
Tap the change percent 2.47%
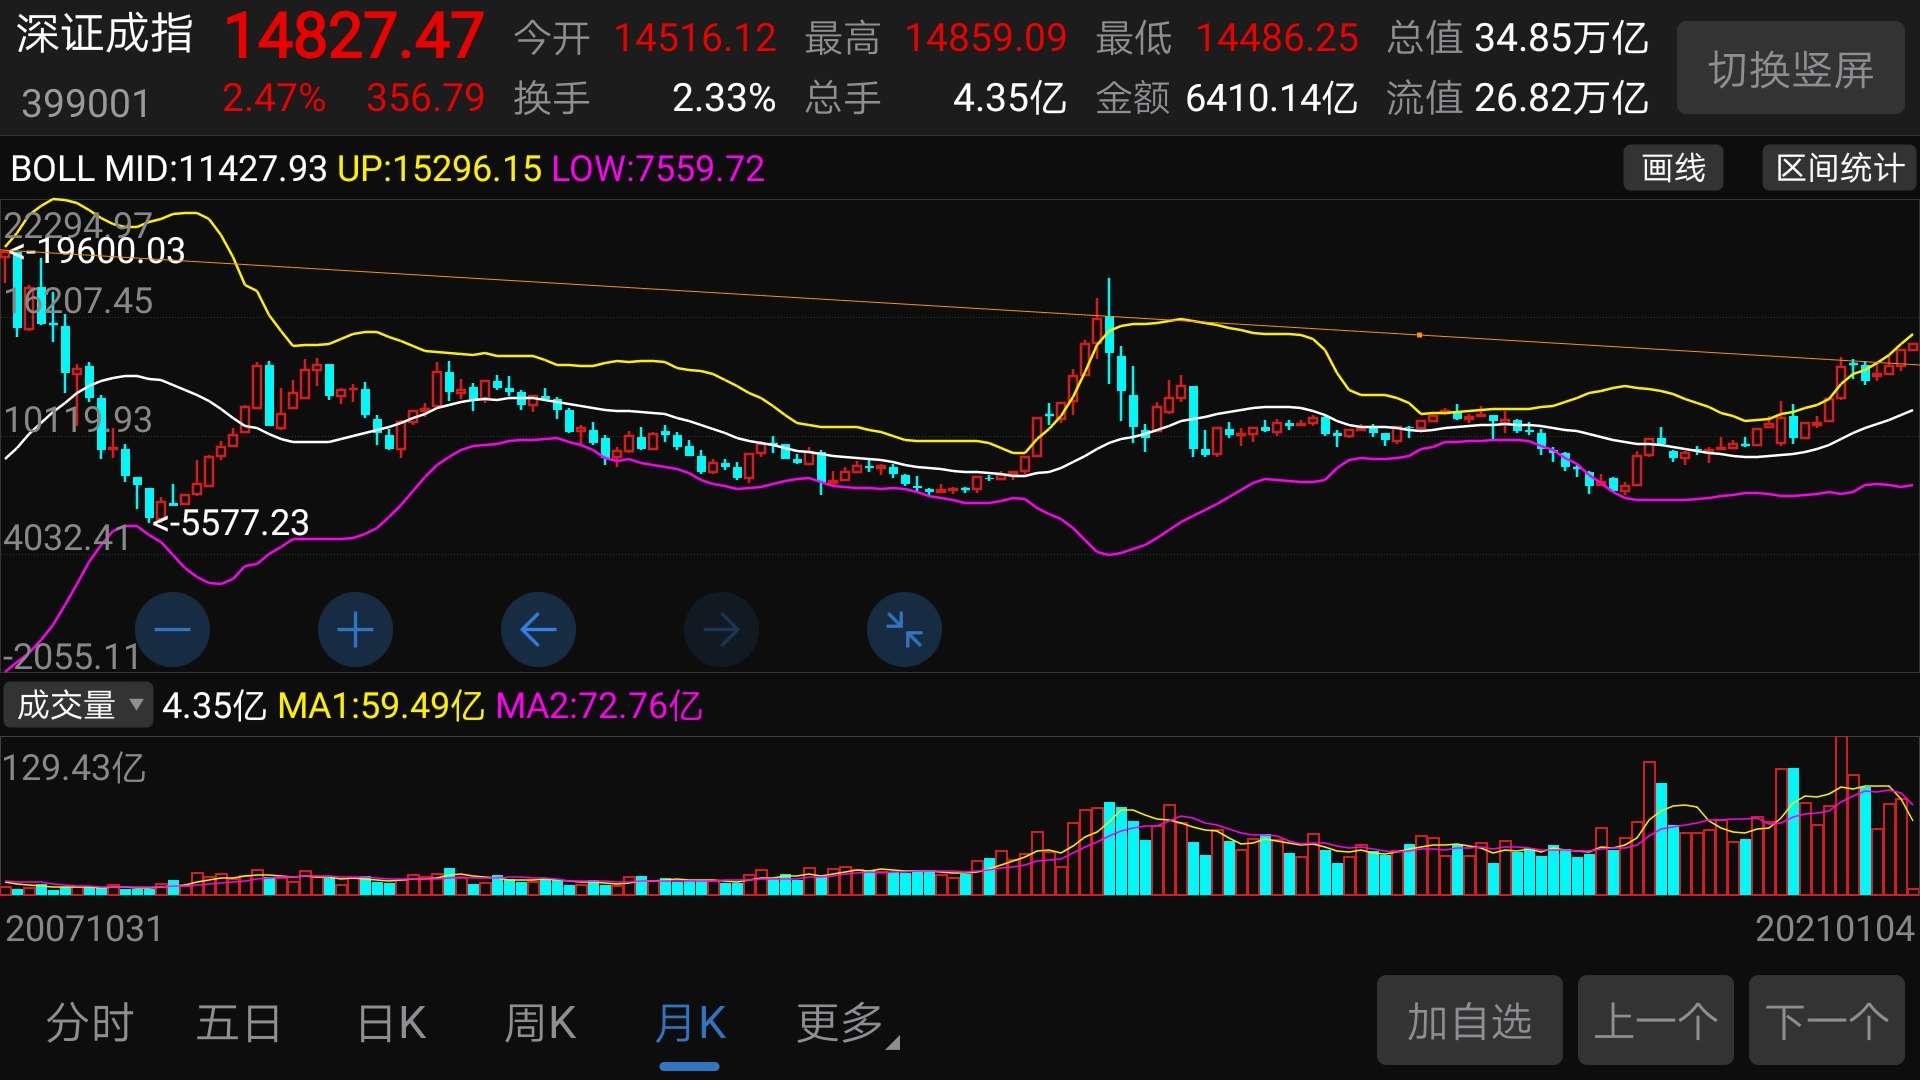[274, 98]
